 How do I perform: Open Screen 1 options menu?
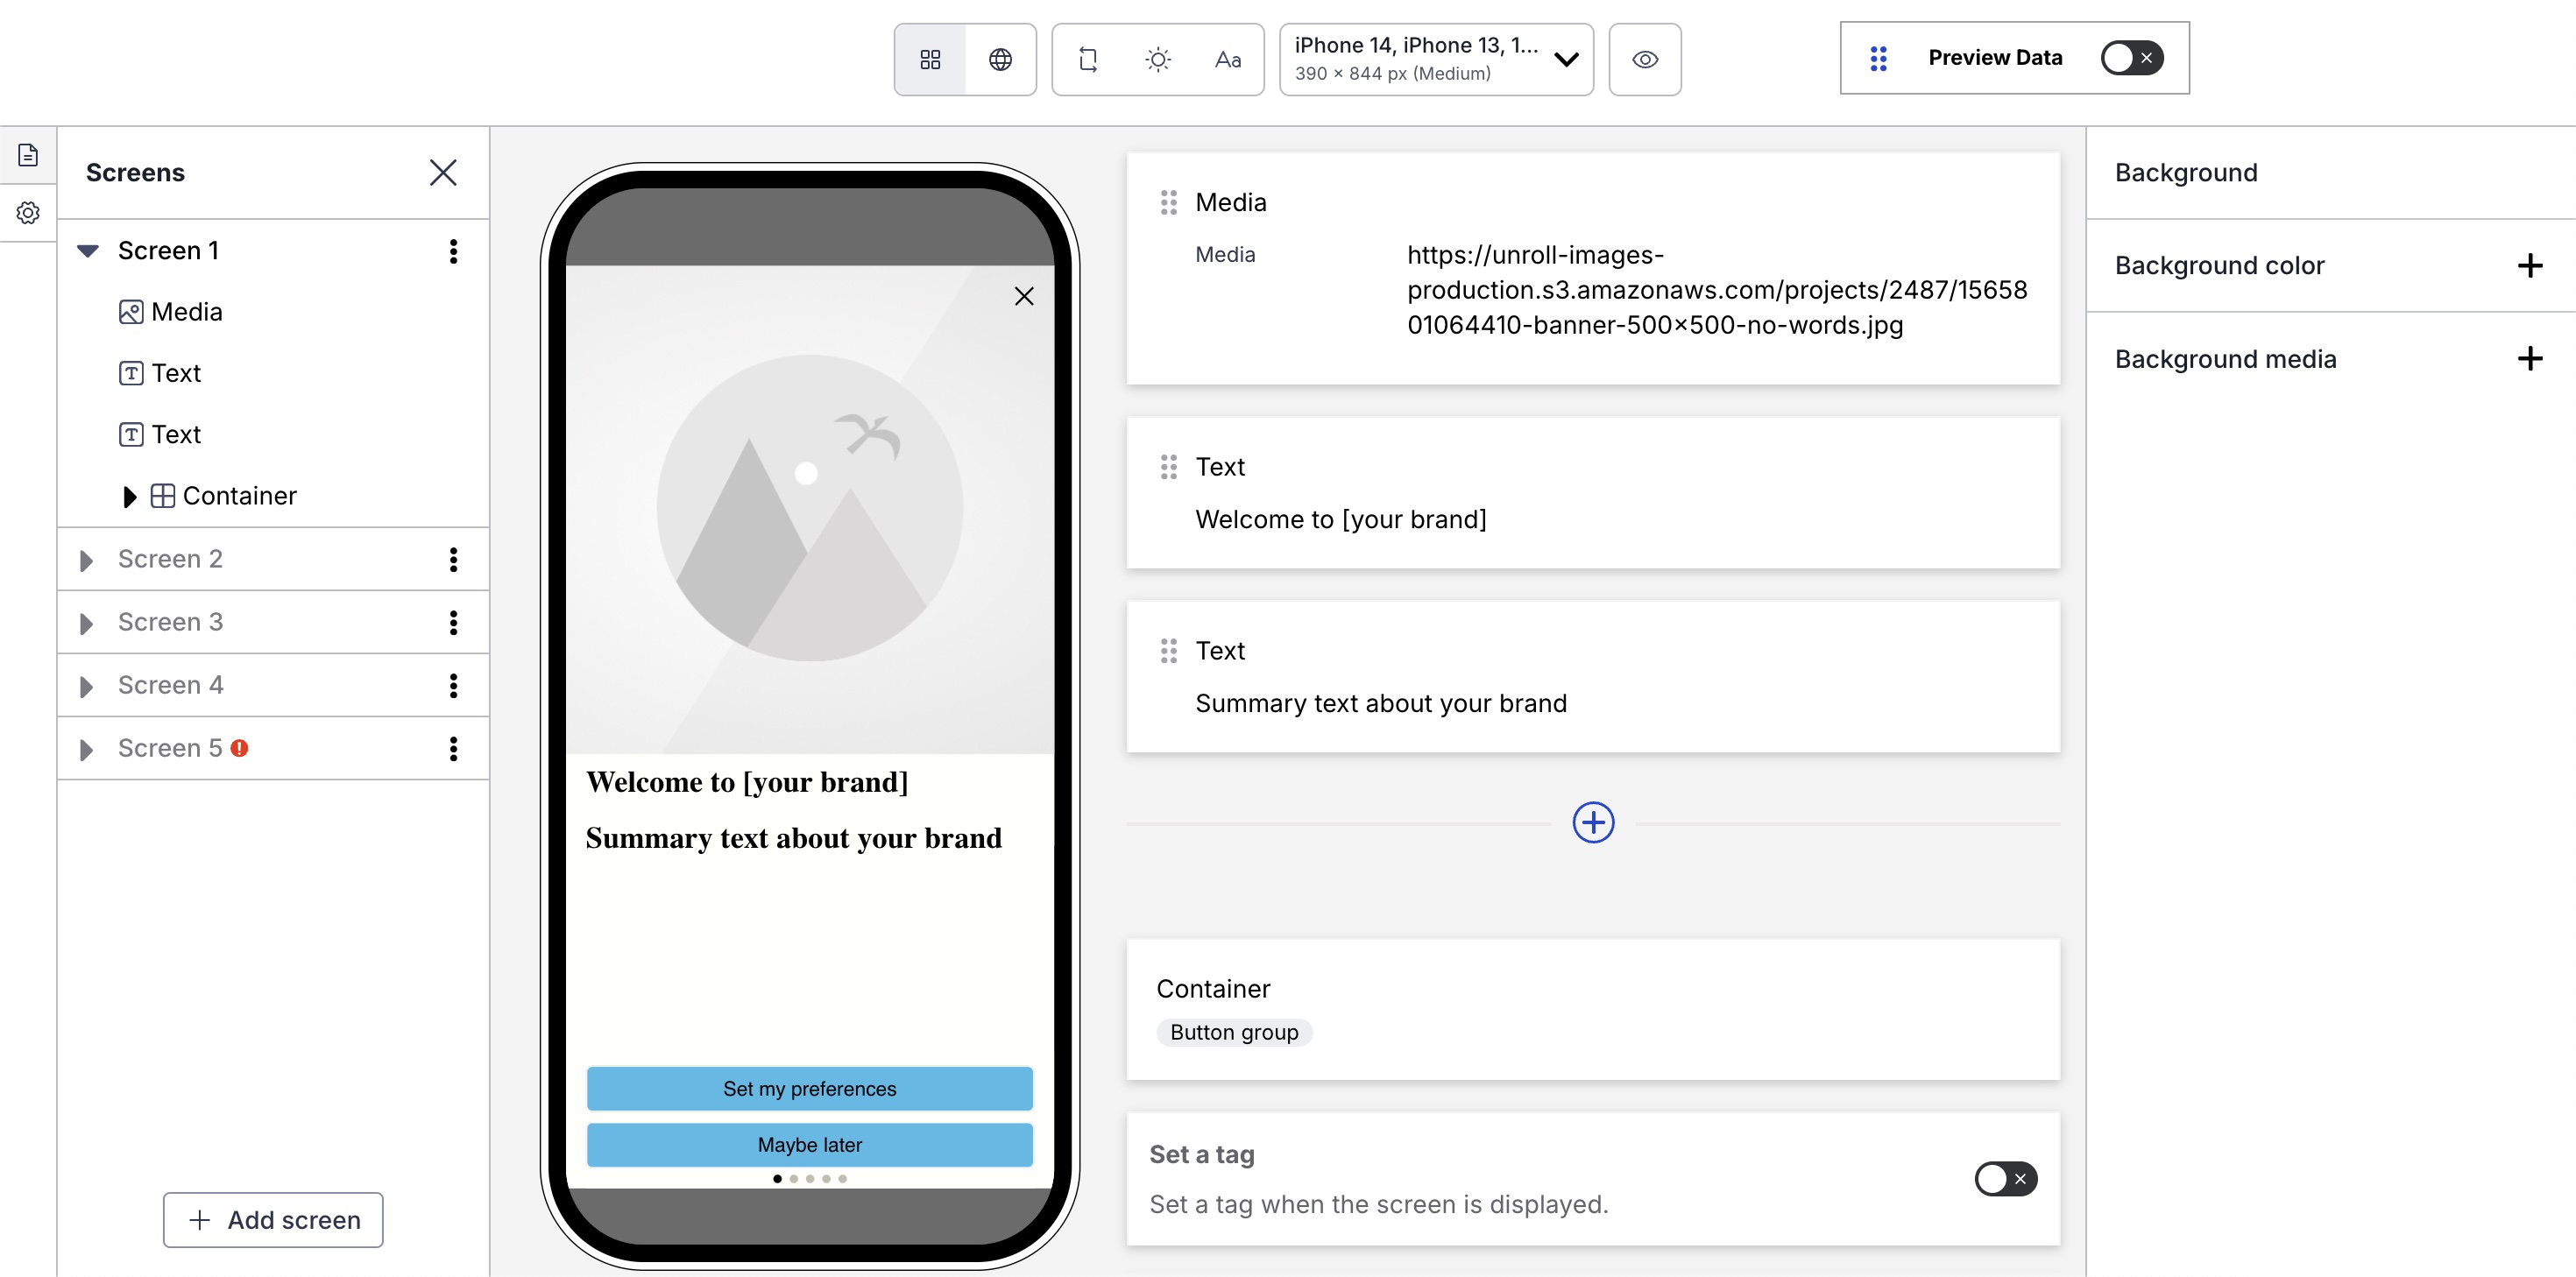[454, 251]
